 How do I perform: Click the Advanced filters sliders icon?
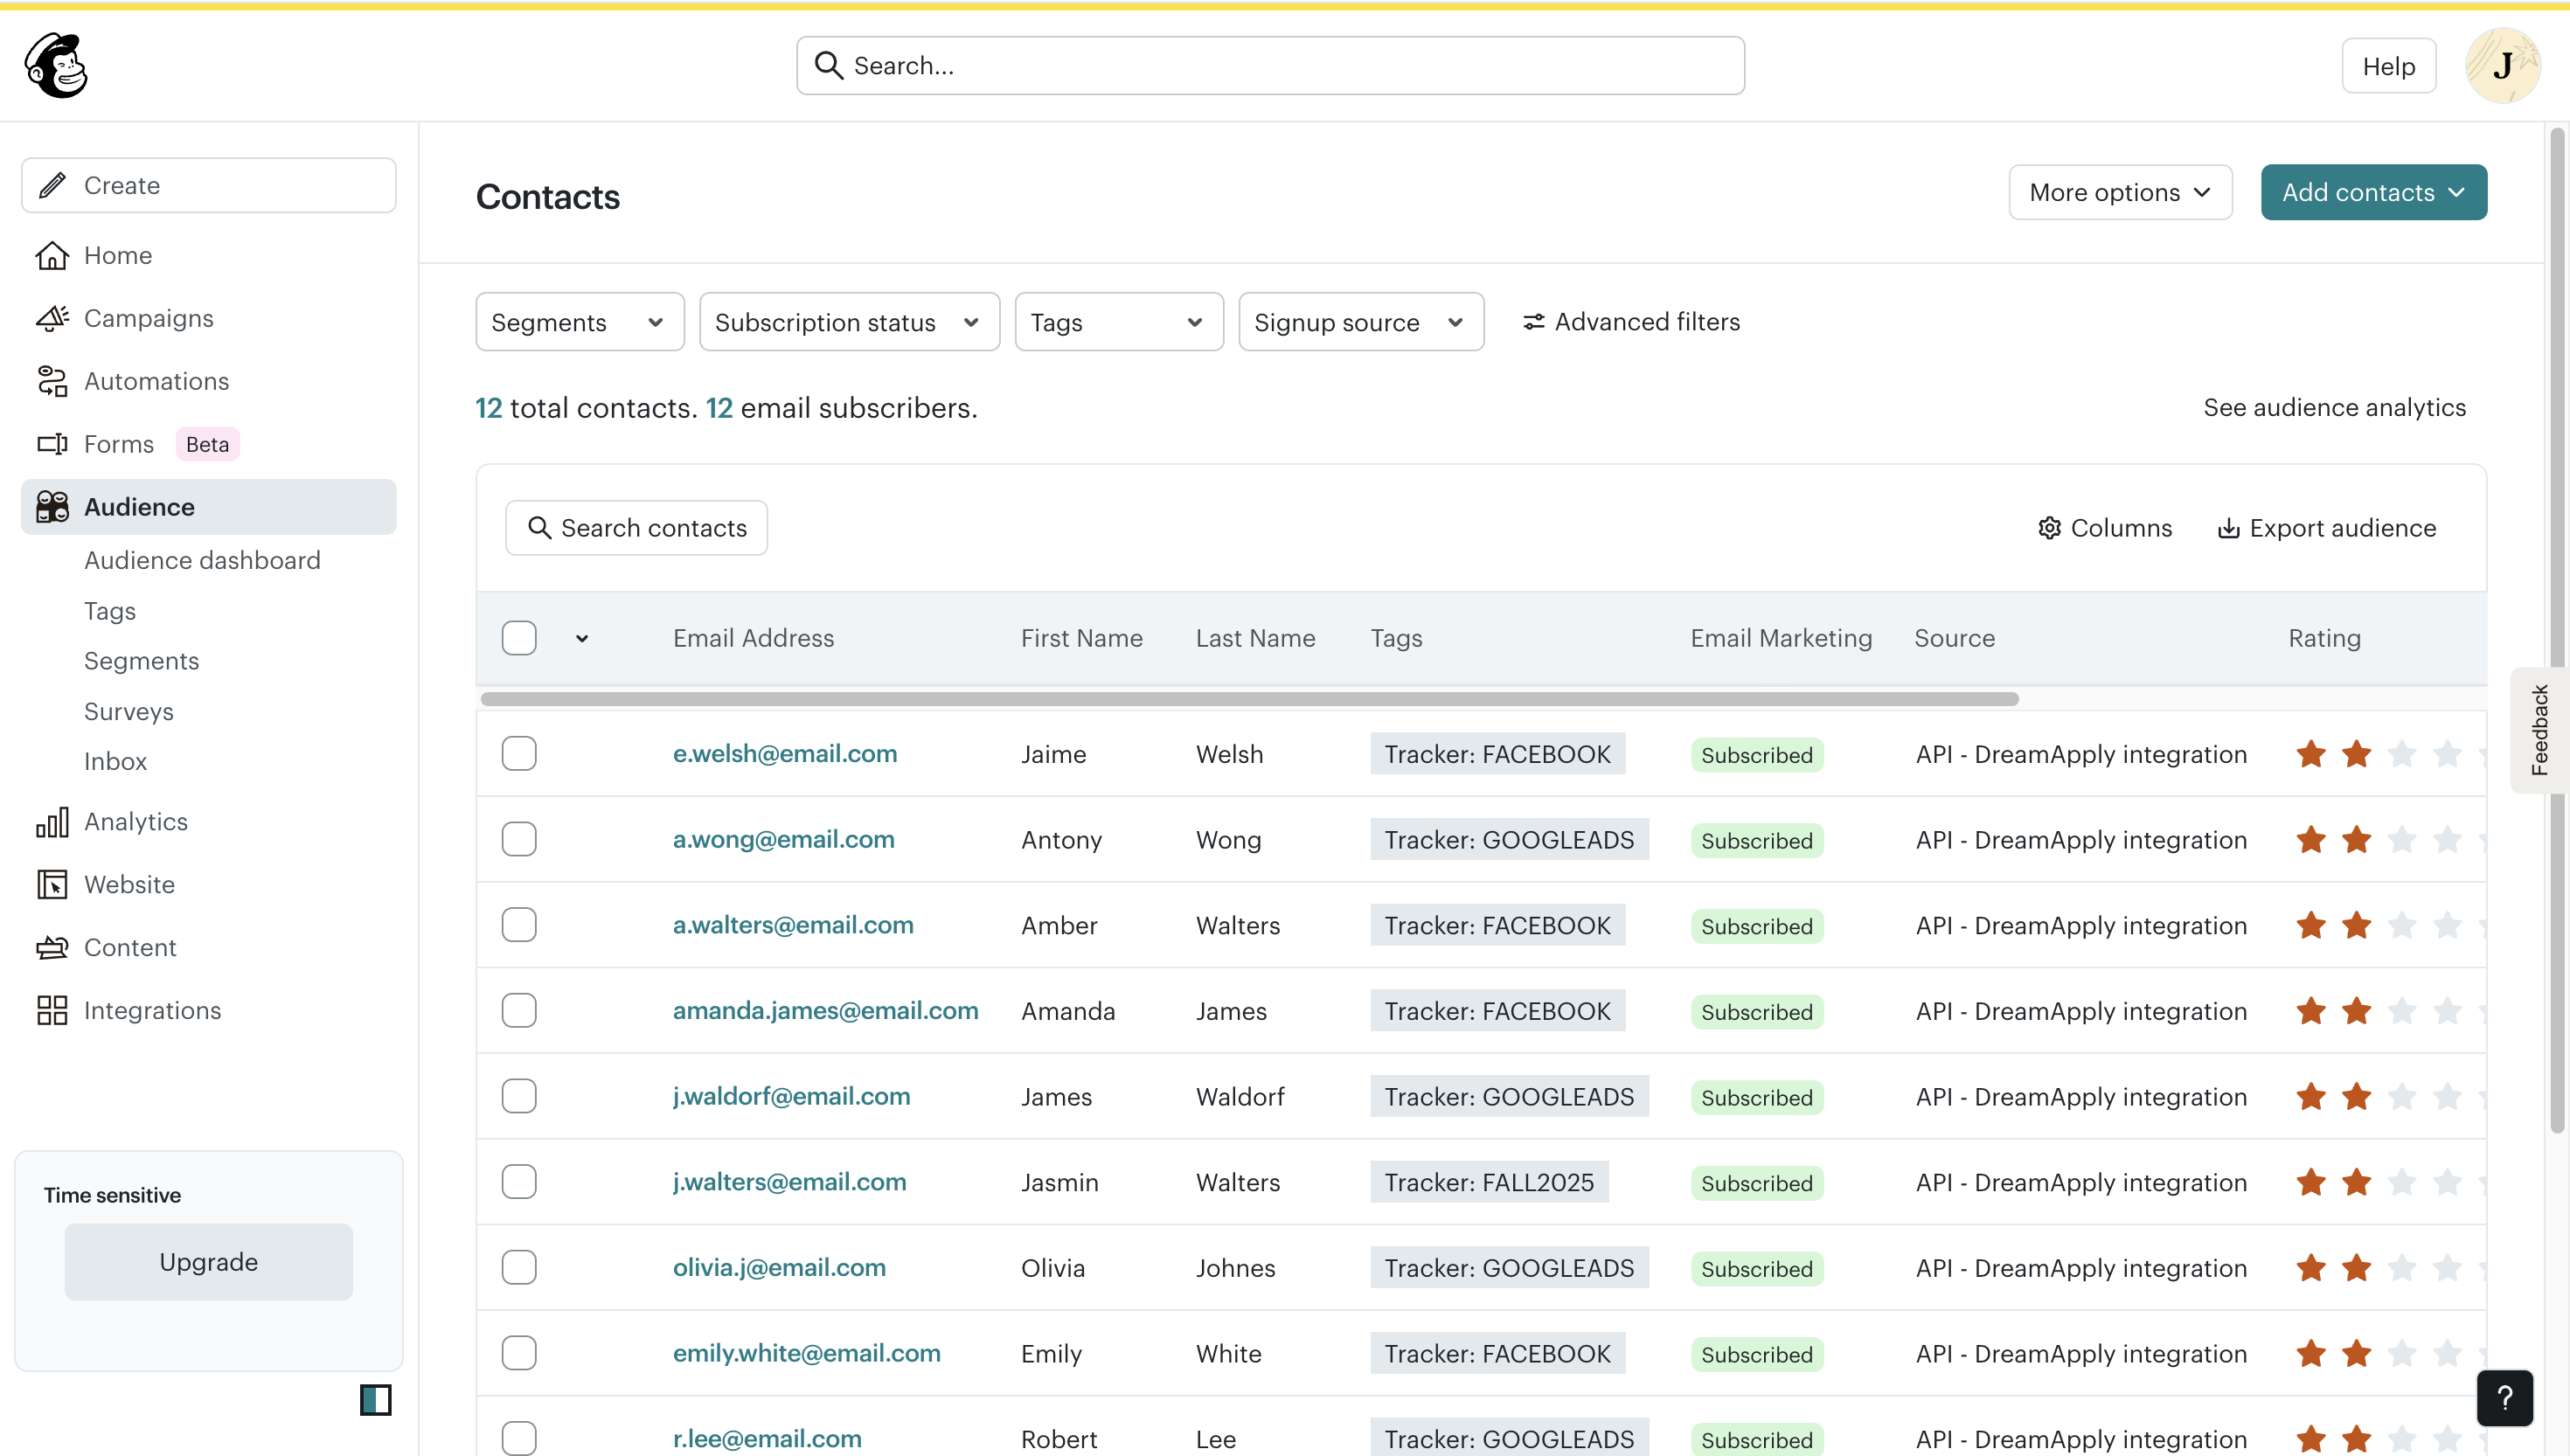[1533, 322]
